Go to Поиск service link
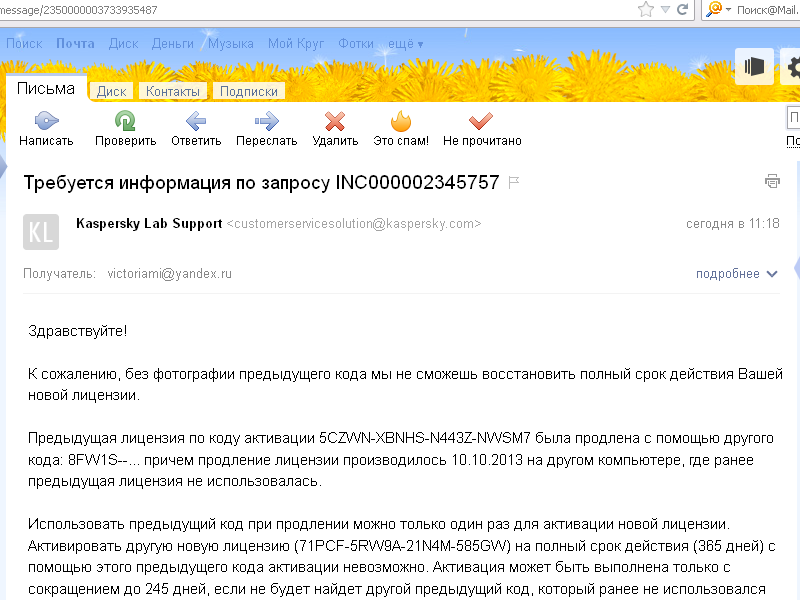This screenshot has width=800, height=600. pyautogui.click(x=24, y=44)
